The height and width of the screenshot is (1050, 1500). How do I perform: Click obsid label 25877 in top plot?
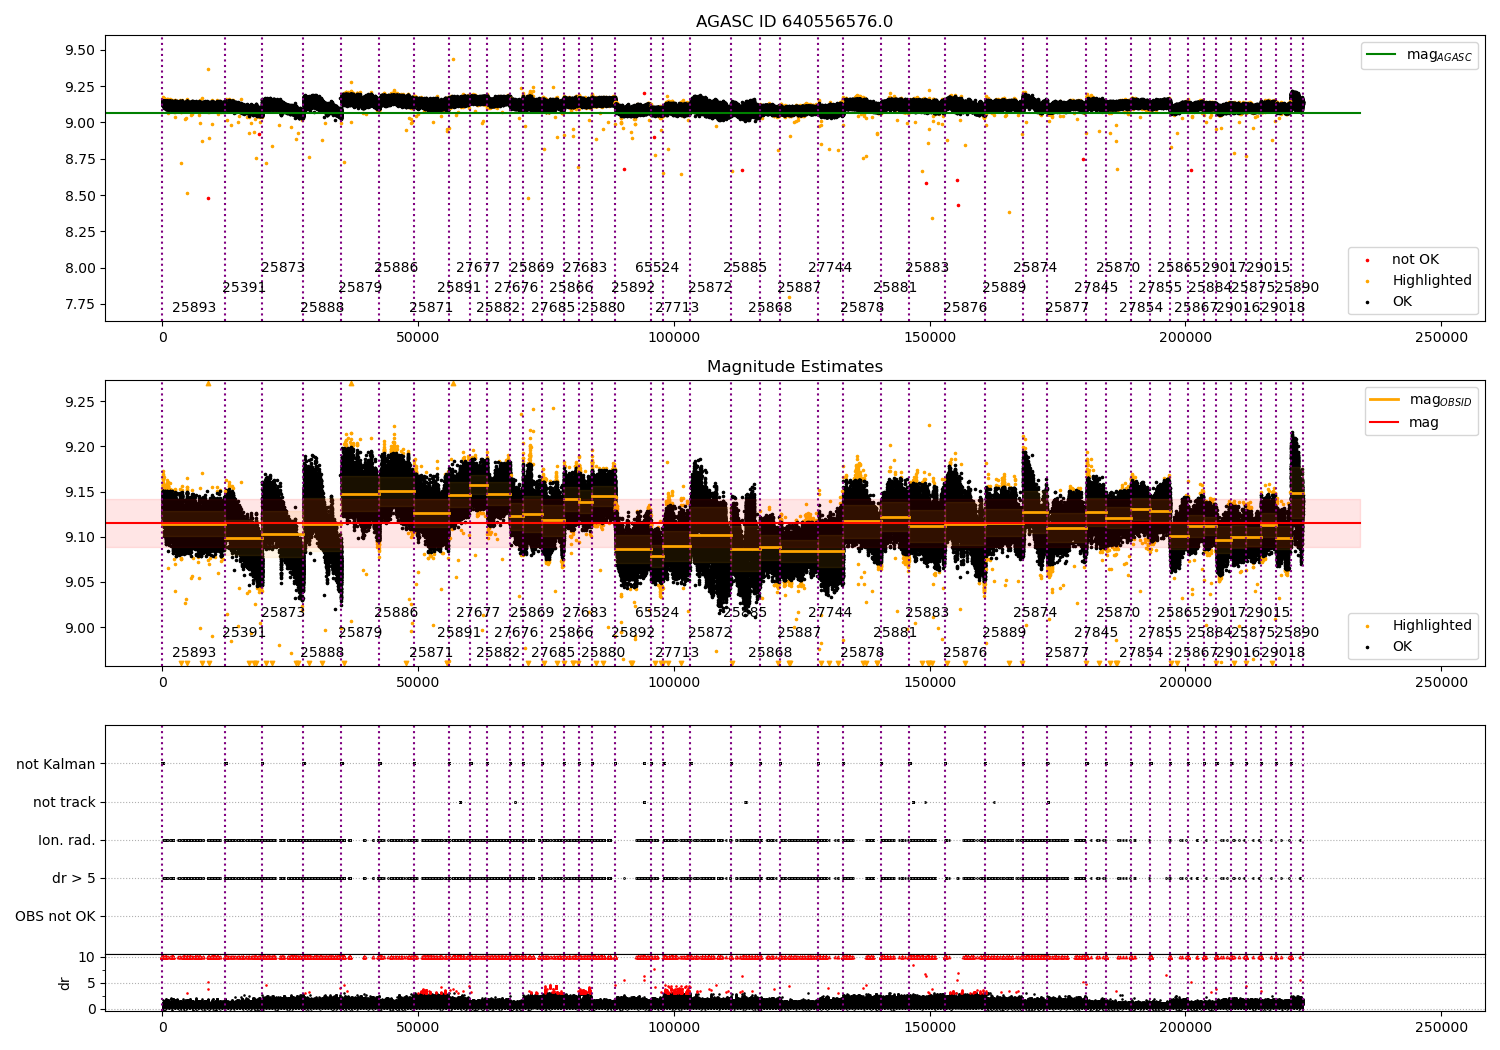1067,308
